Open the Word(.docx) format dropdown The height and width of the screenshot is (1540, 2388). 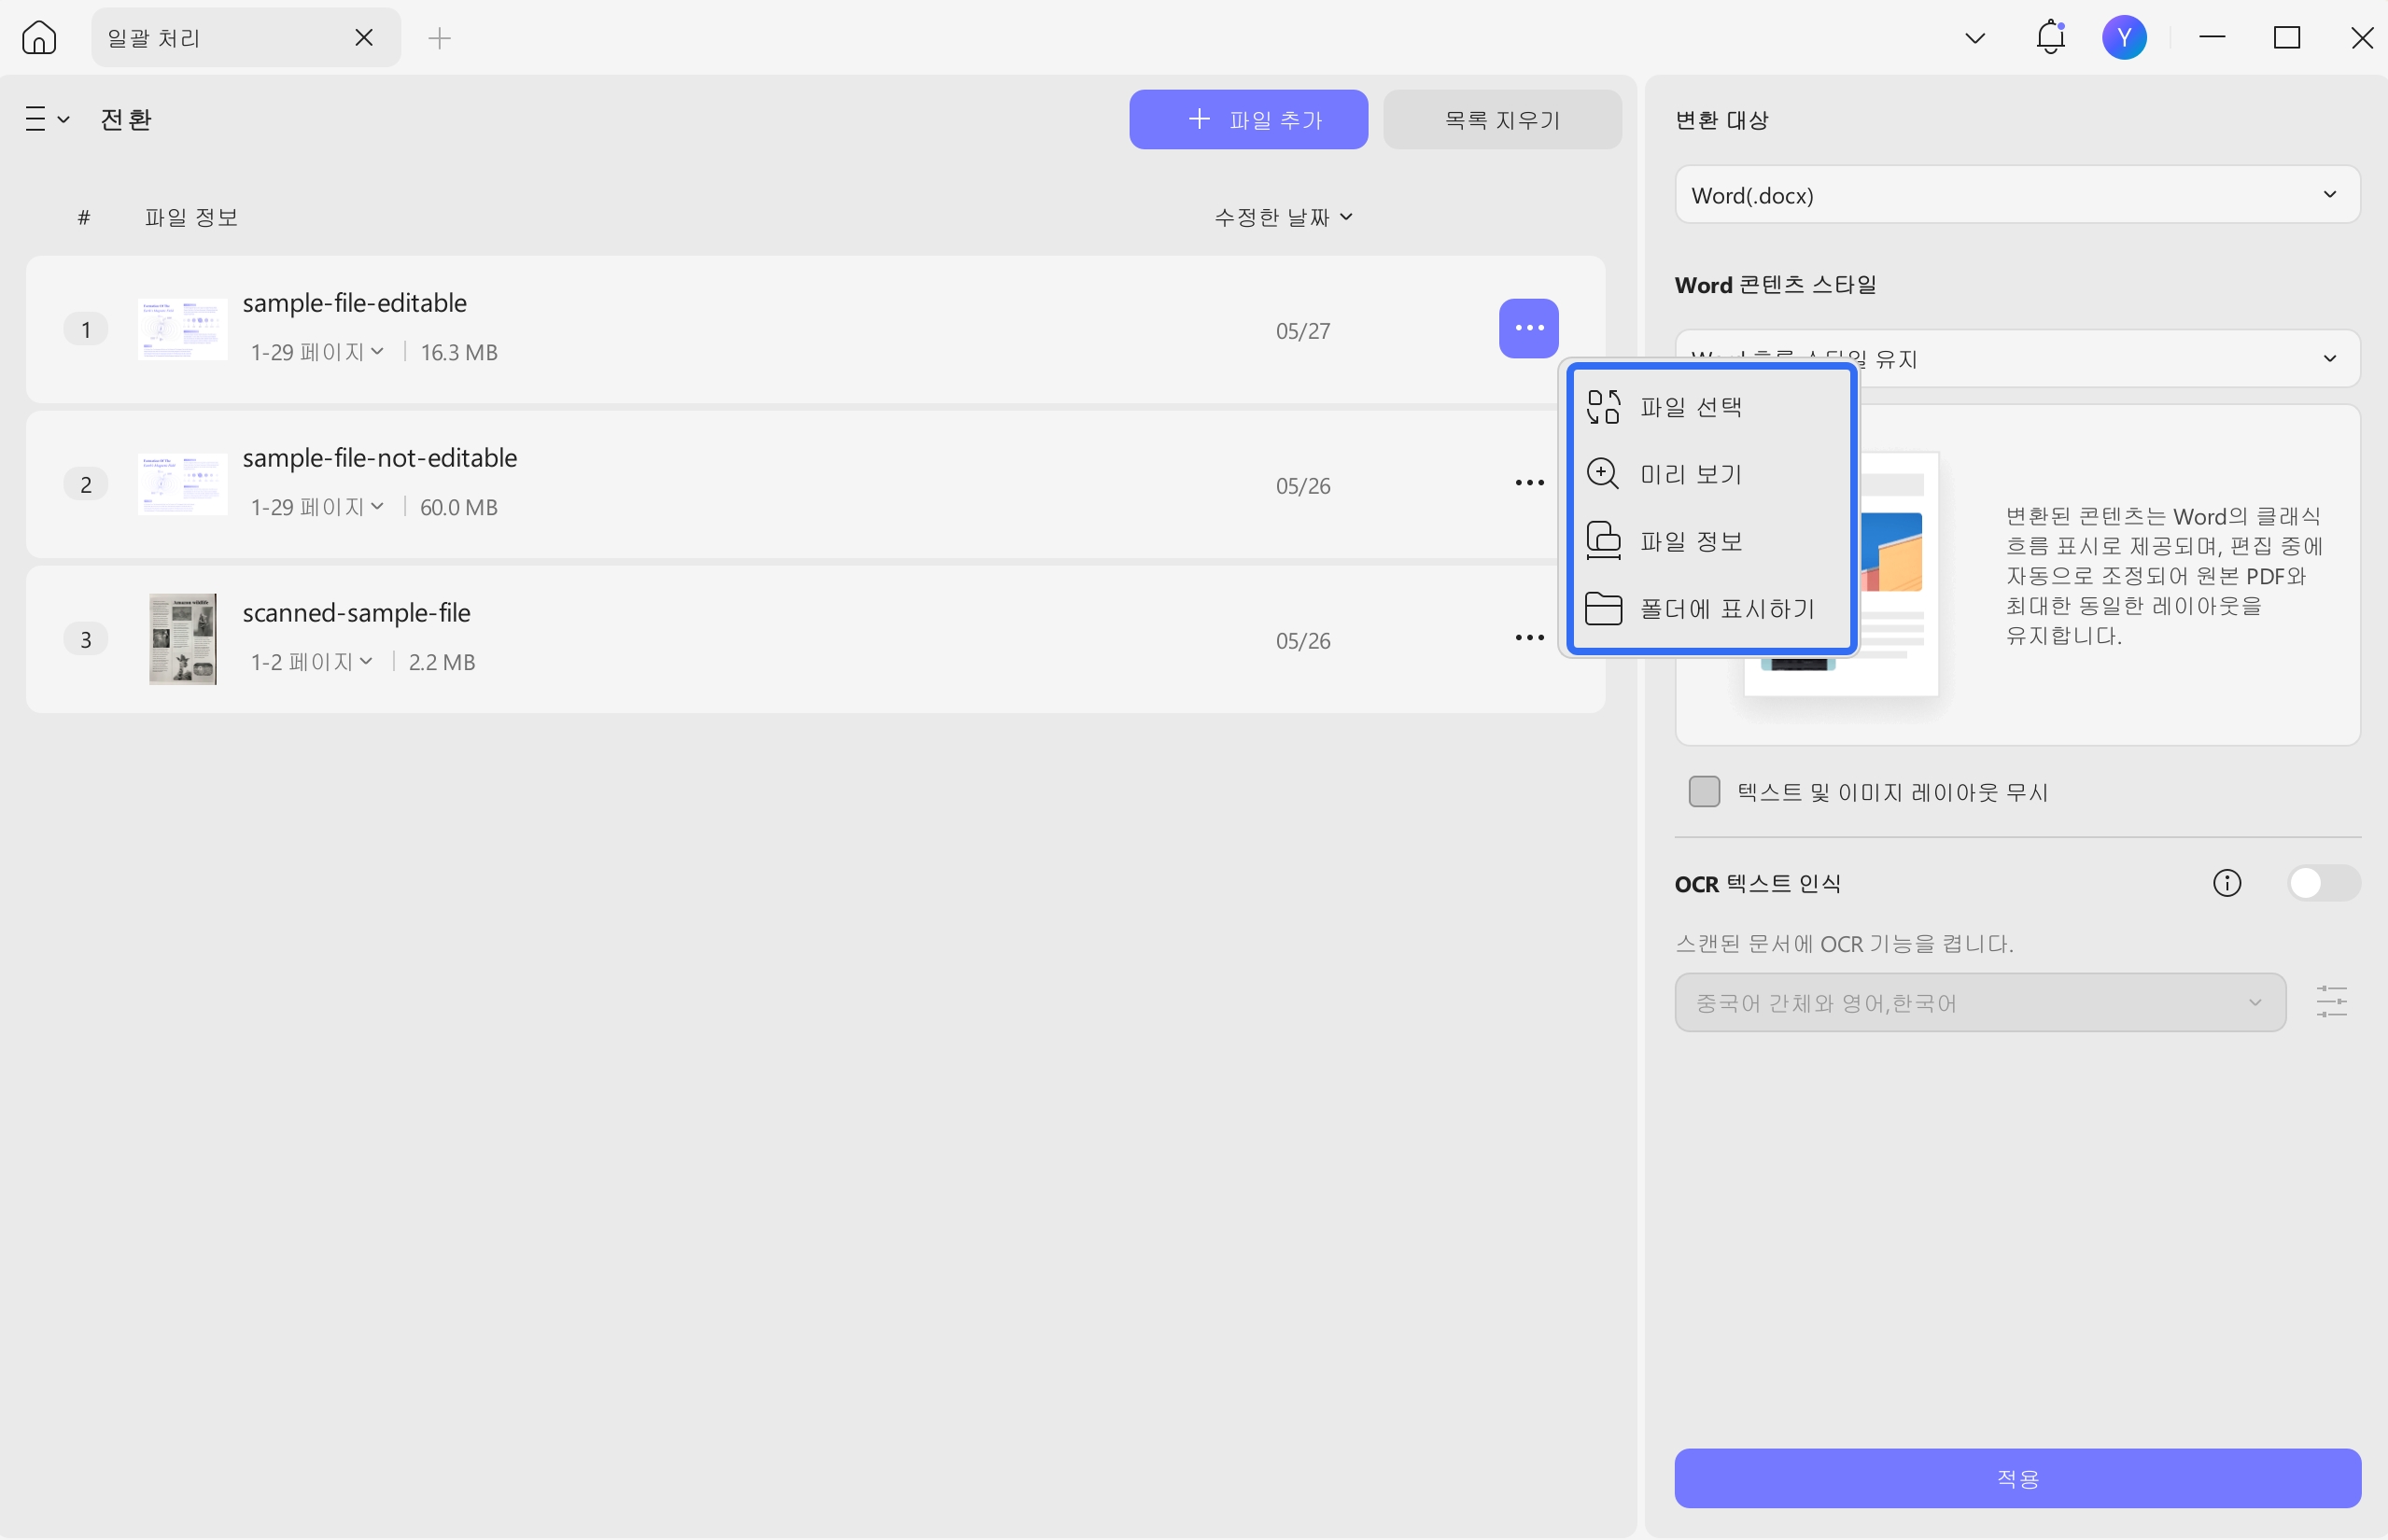[2017, 195]
